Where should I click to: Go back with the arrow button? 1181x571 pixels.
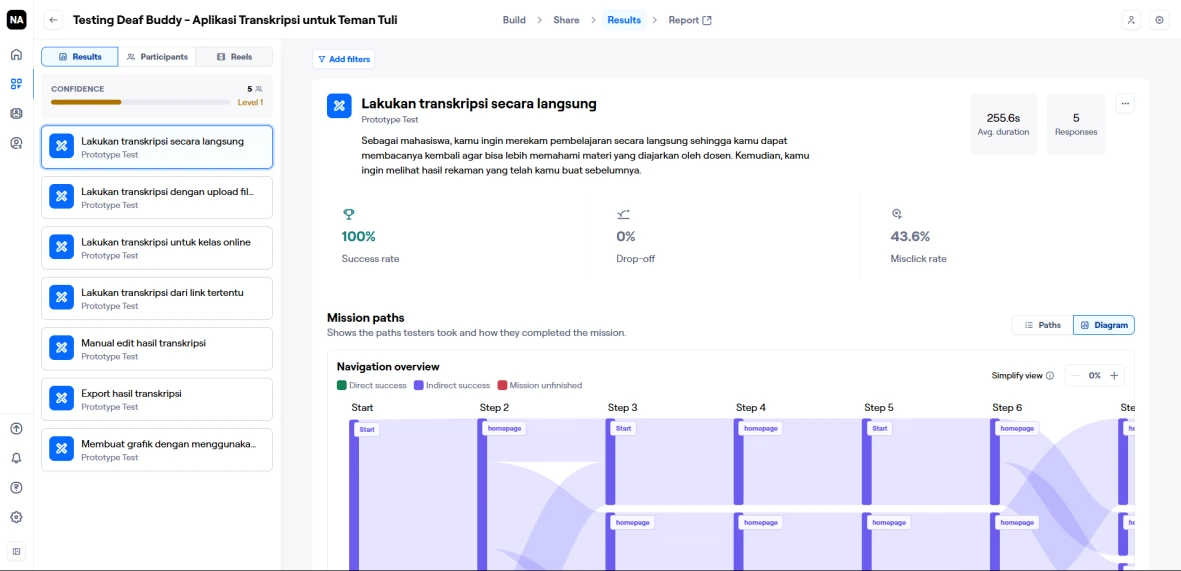tap(53, 20)
